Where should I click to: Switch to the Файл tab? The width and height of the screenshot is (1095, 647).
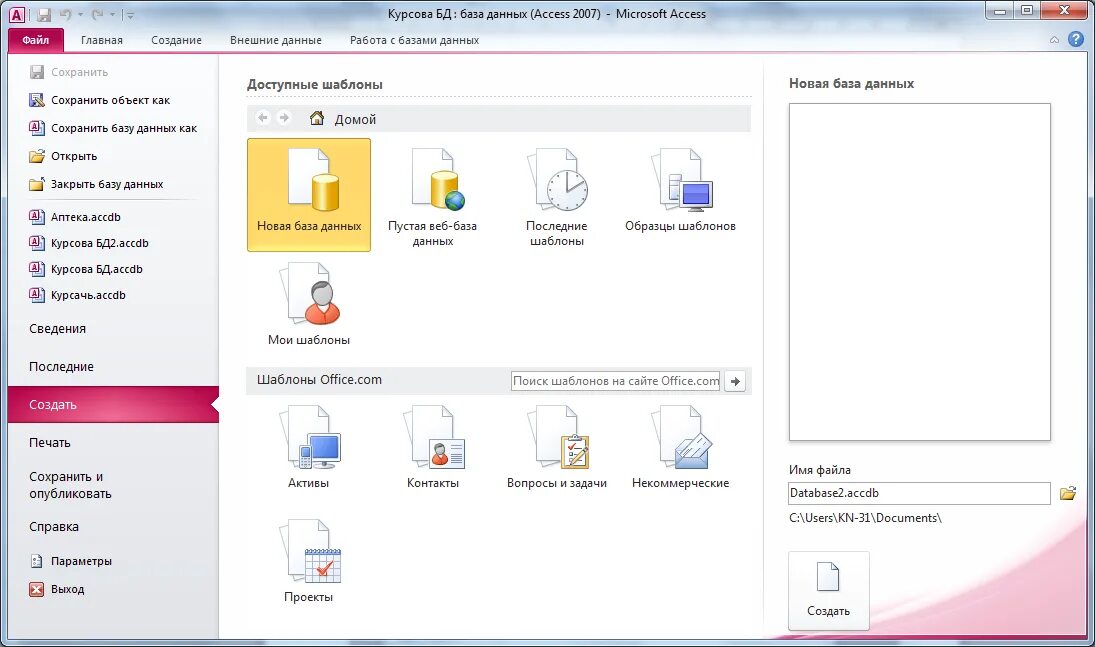tap(36, 40)
